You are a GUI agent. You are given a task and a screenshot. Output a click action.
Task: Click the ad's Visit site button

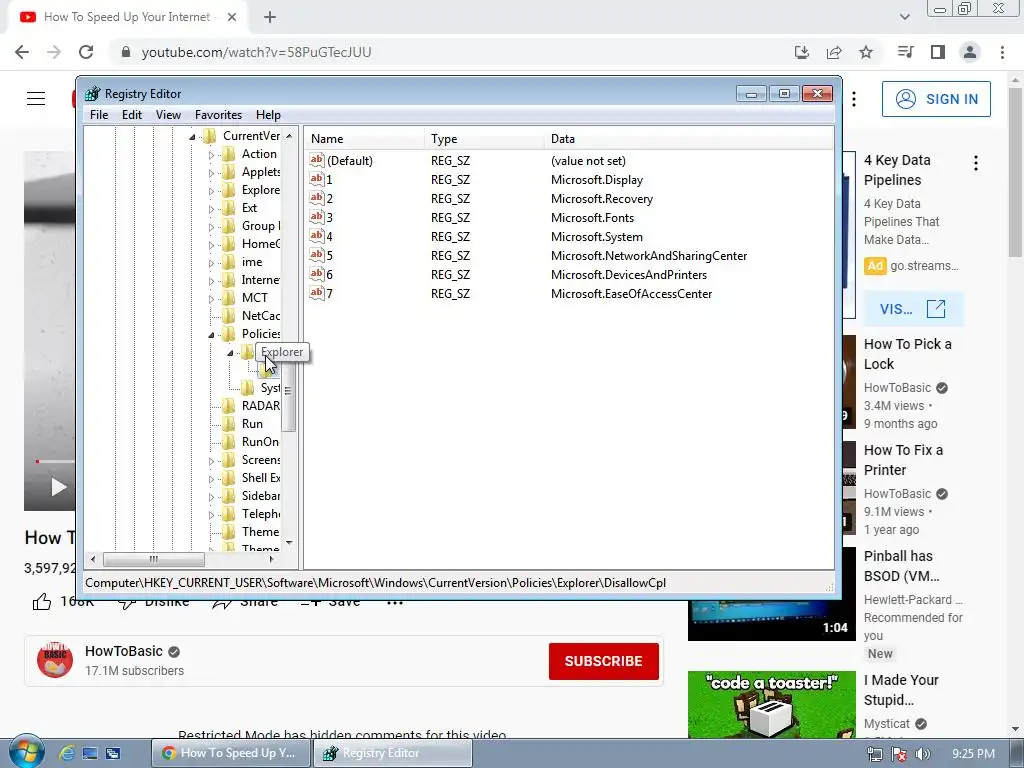[913, 309]
